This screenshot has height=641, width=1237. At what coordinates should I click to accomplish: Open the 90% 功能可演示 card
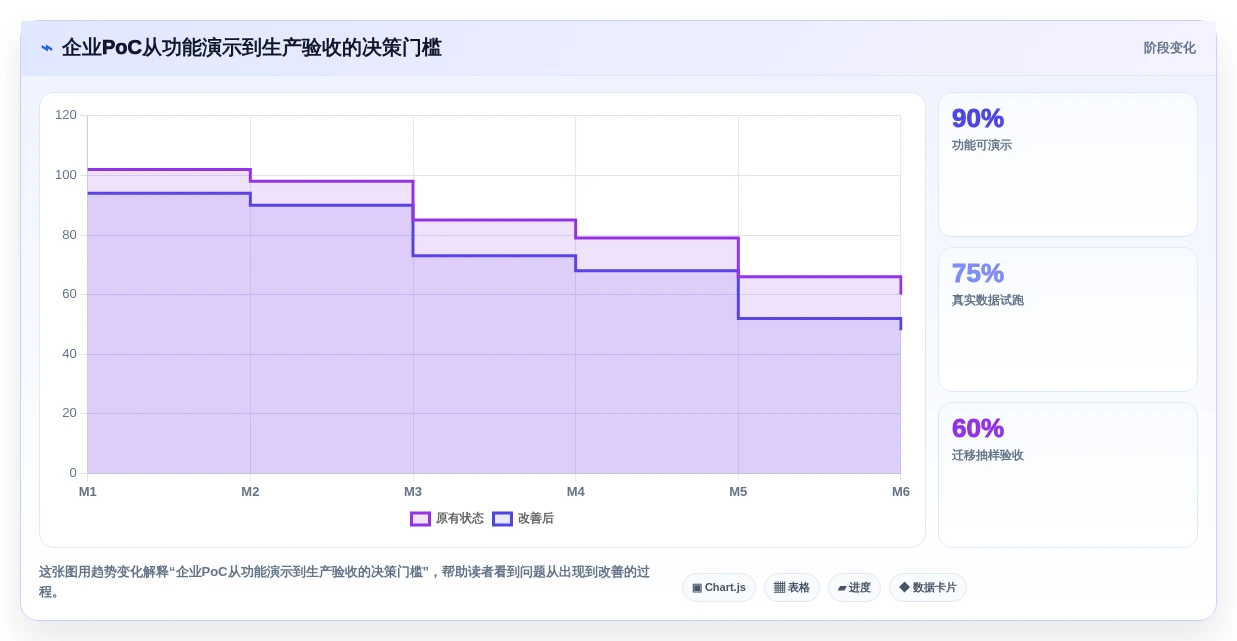pyautogui.click(x=1068, y=165)
